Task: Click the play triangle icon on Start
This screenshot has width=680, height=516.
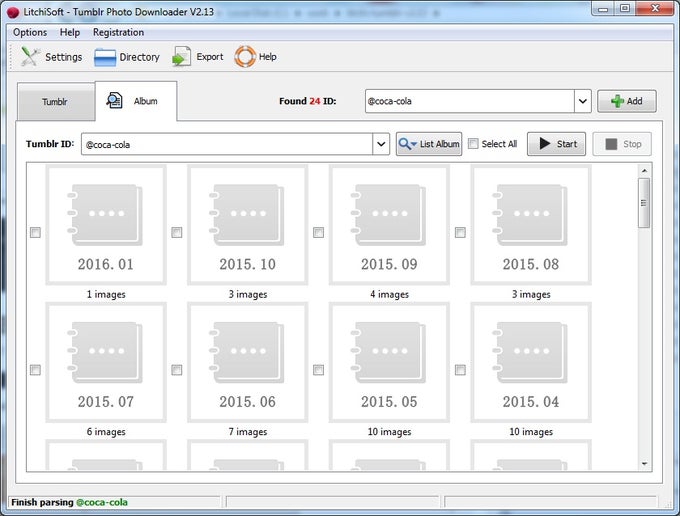Action: point(545,144)
